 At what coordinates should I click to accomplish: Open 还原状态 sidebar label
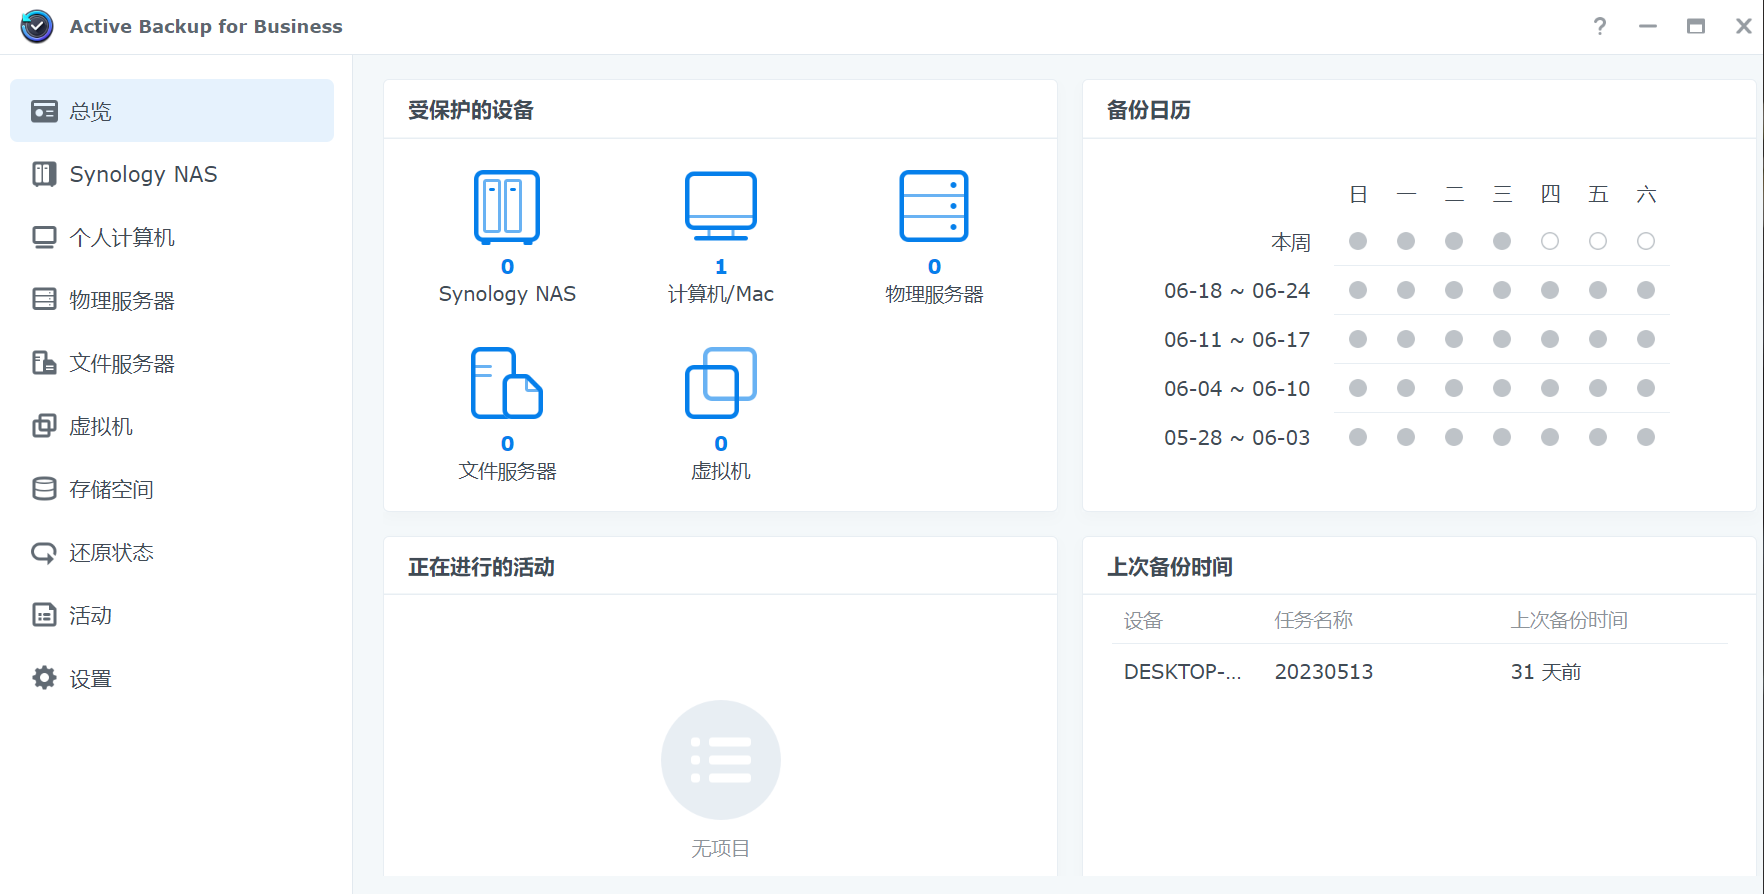click(111, 553)
